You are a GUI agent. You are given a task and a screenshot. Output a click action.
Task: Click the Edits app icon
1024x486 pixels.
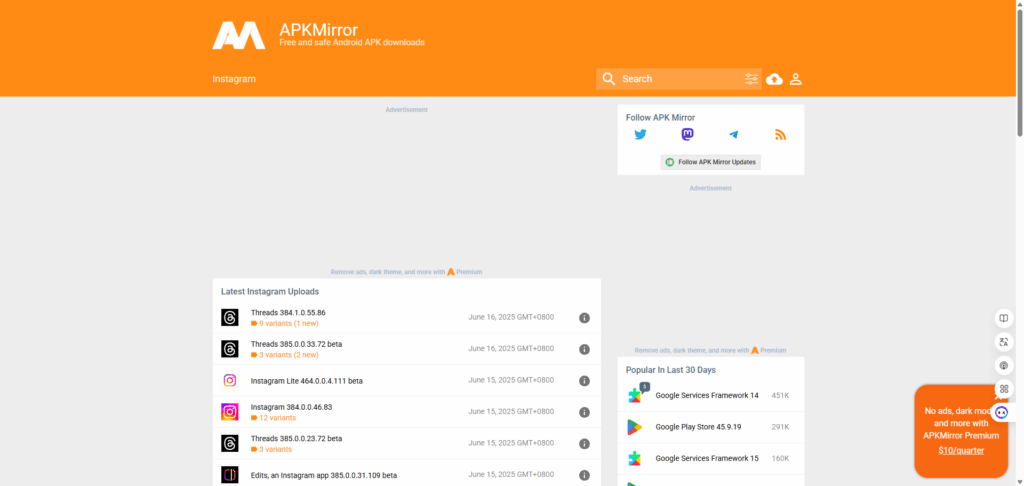230,474
